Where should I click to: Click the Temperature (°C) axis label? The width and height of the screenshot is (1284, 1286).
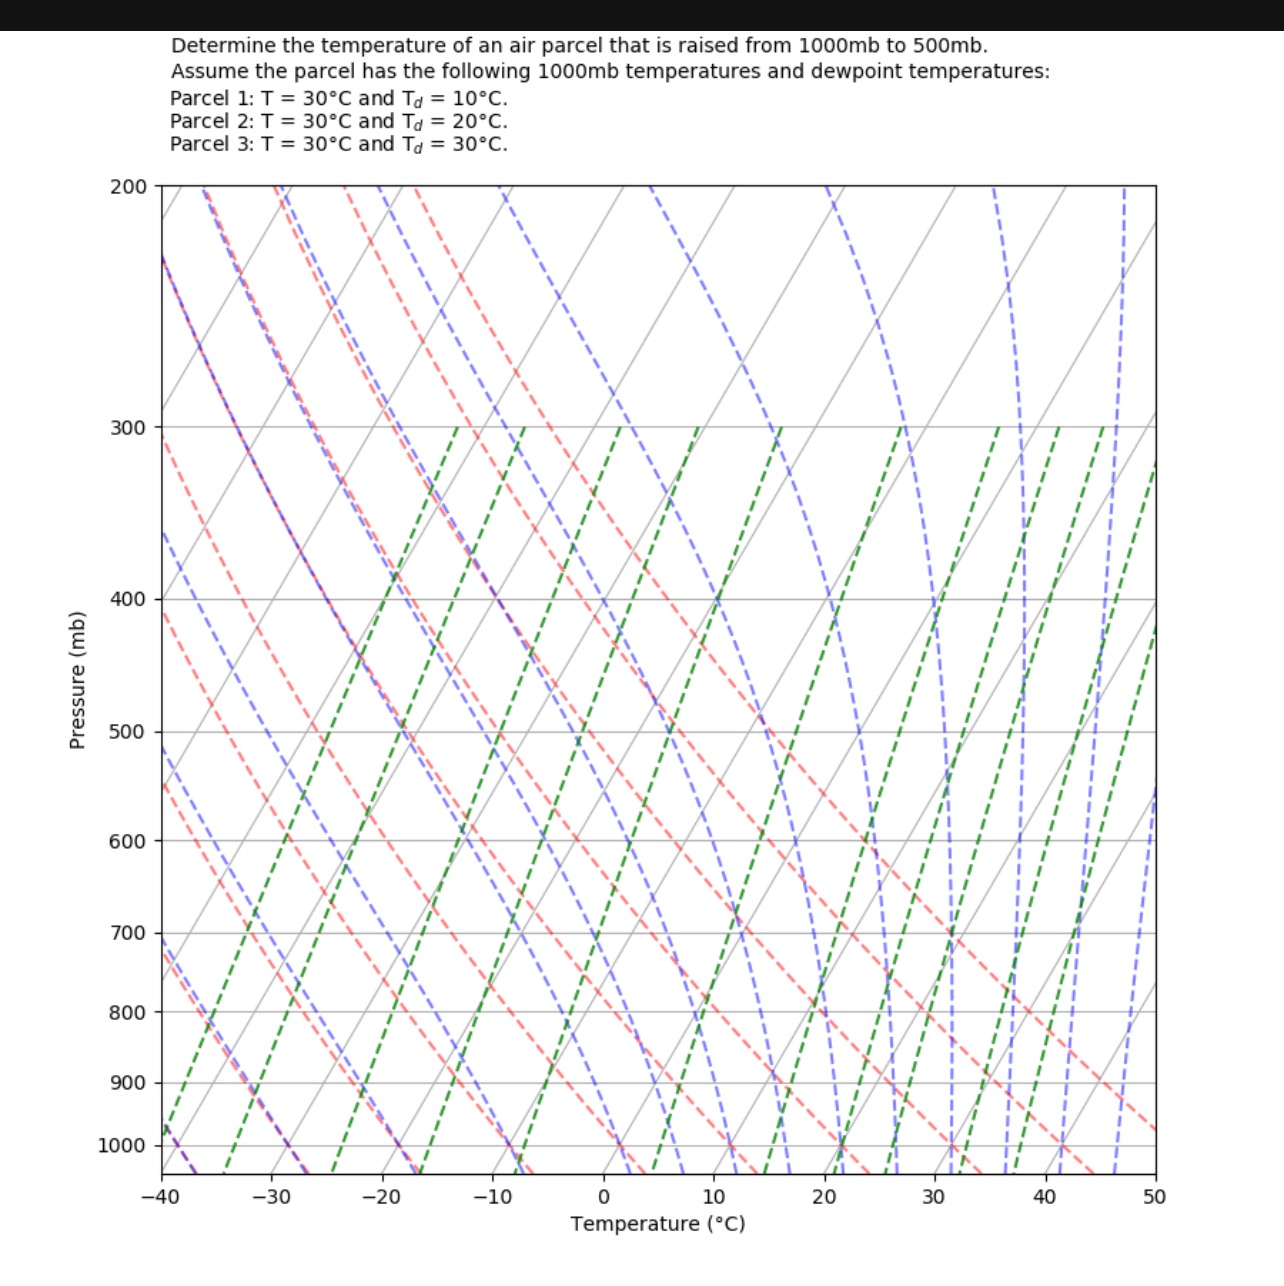[658, 1223]
